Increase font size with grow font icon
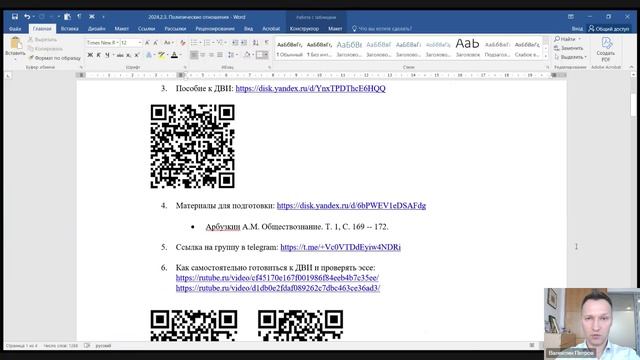Screen dimensions: 640x360 click(x=147, y=42)
